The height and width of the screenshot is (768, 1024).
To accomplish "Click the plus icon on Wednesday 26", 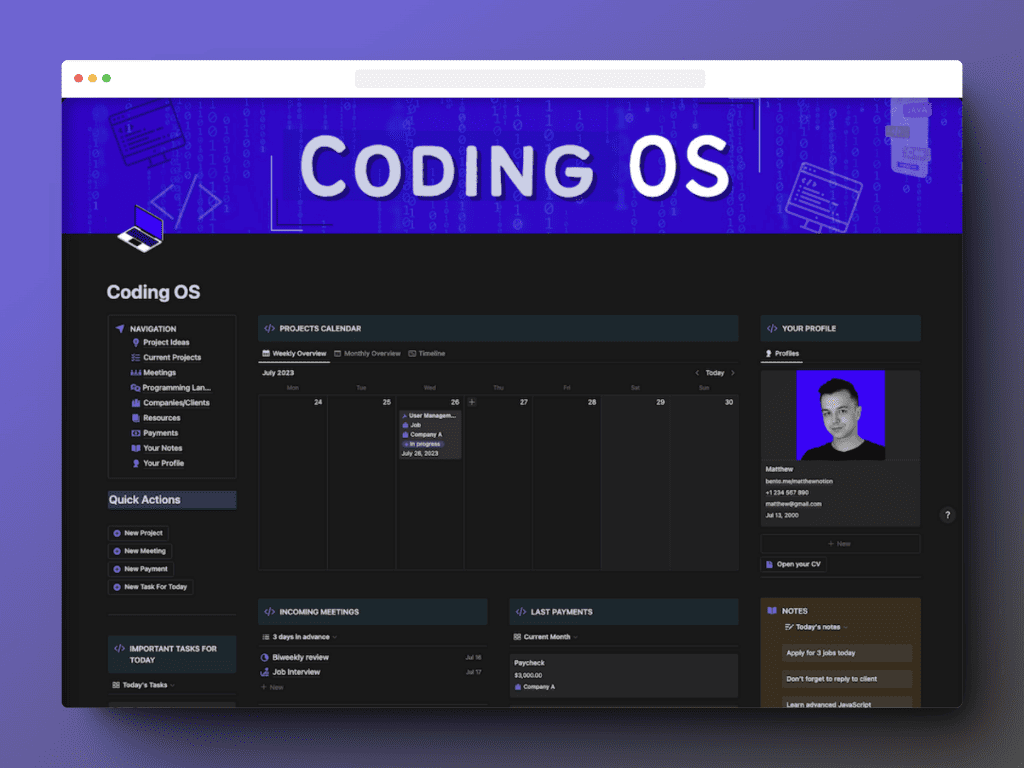I will (x=472, y=402).
